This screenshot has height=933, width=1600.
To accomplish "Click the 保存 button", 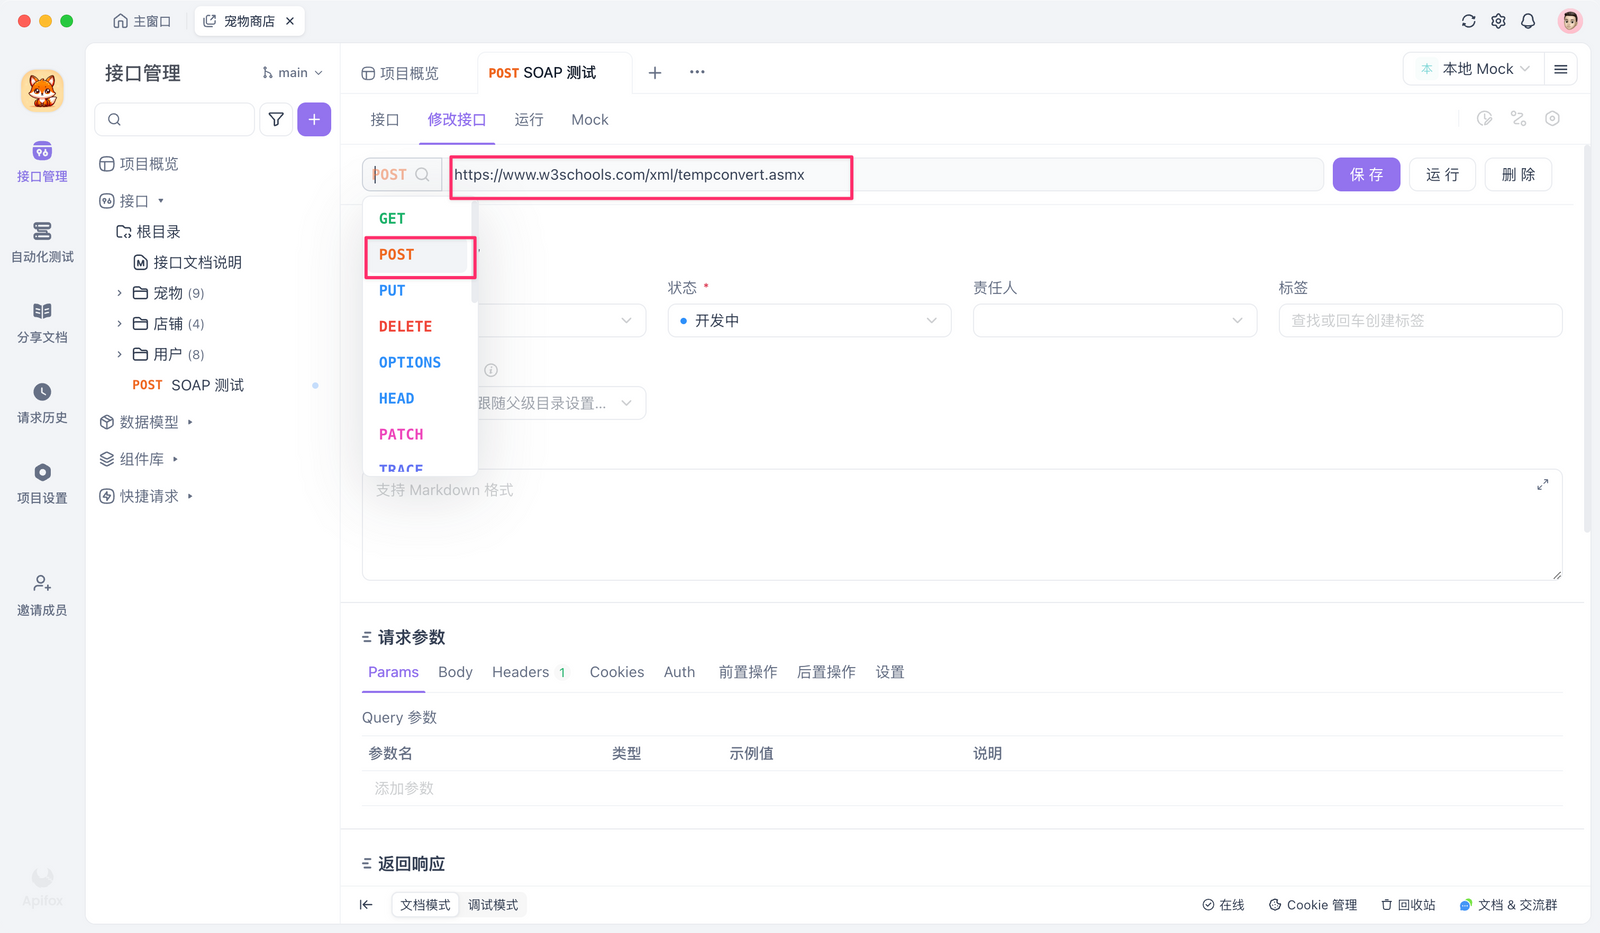I will [1366, 175].
